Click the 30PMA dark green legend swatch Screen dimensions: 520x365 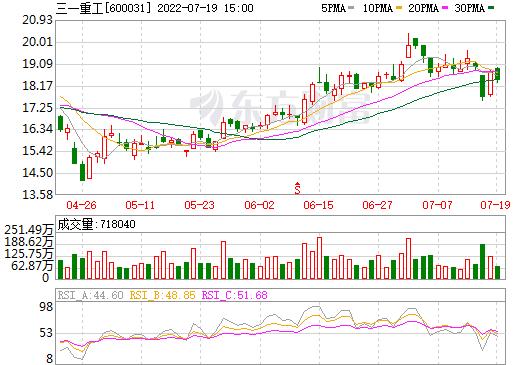click(490, 8)
